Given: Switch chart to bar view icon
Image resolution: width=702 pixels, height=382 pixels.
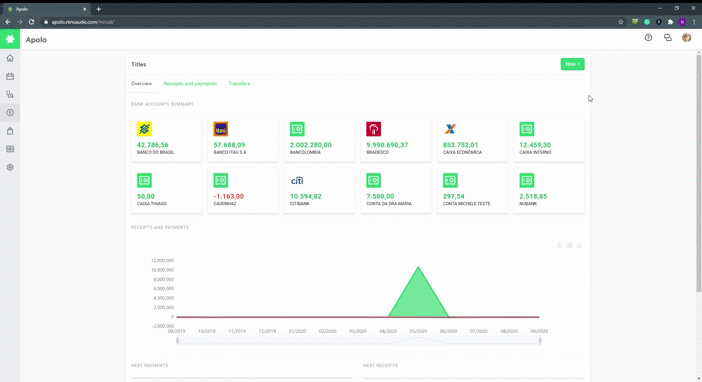Looking at the screenshot, I should (569, 245).
